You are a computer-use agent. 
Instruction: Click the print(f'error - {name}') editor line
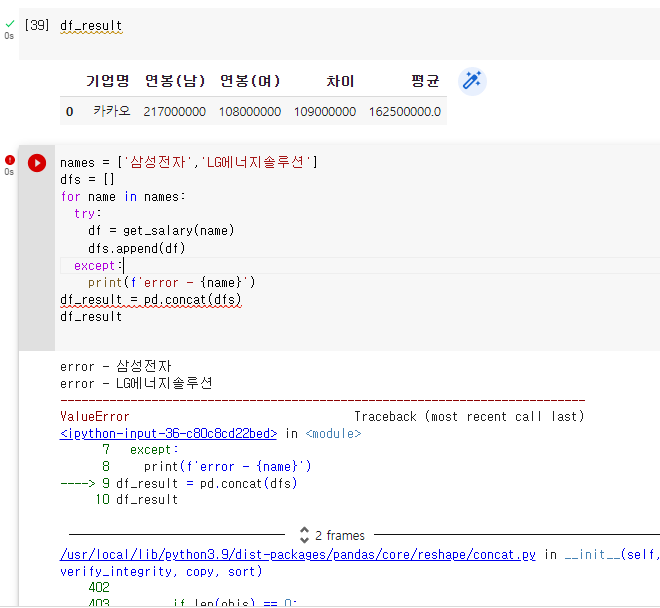(x=171, y=283)
